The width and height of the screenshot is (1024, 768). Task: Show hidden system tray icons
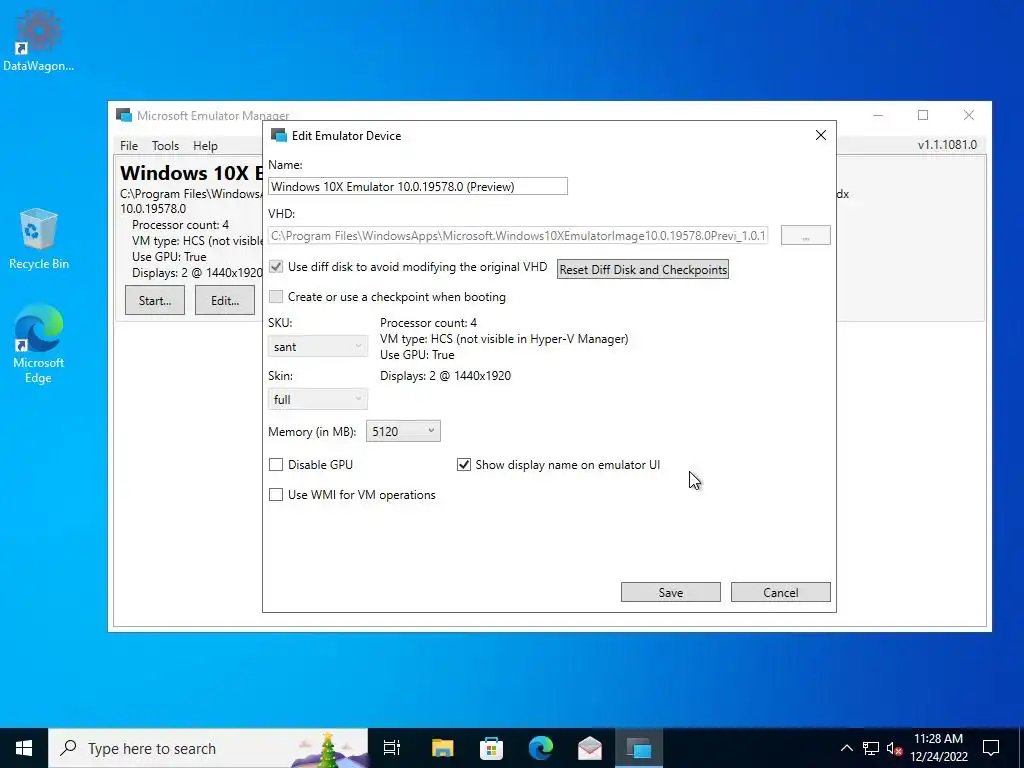pos(846,748)
